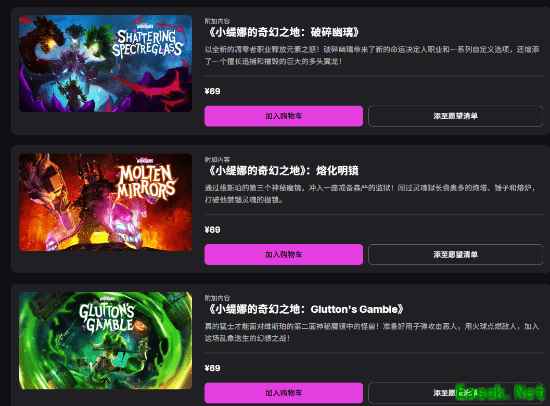Add Molten Mirrors to the wishlist
550x406 pixels.
455,254
